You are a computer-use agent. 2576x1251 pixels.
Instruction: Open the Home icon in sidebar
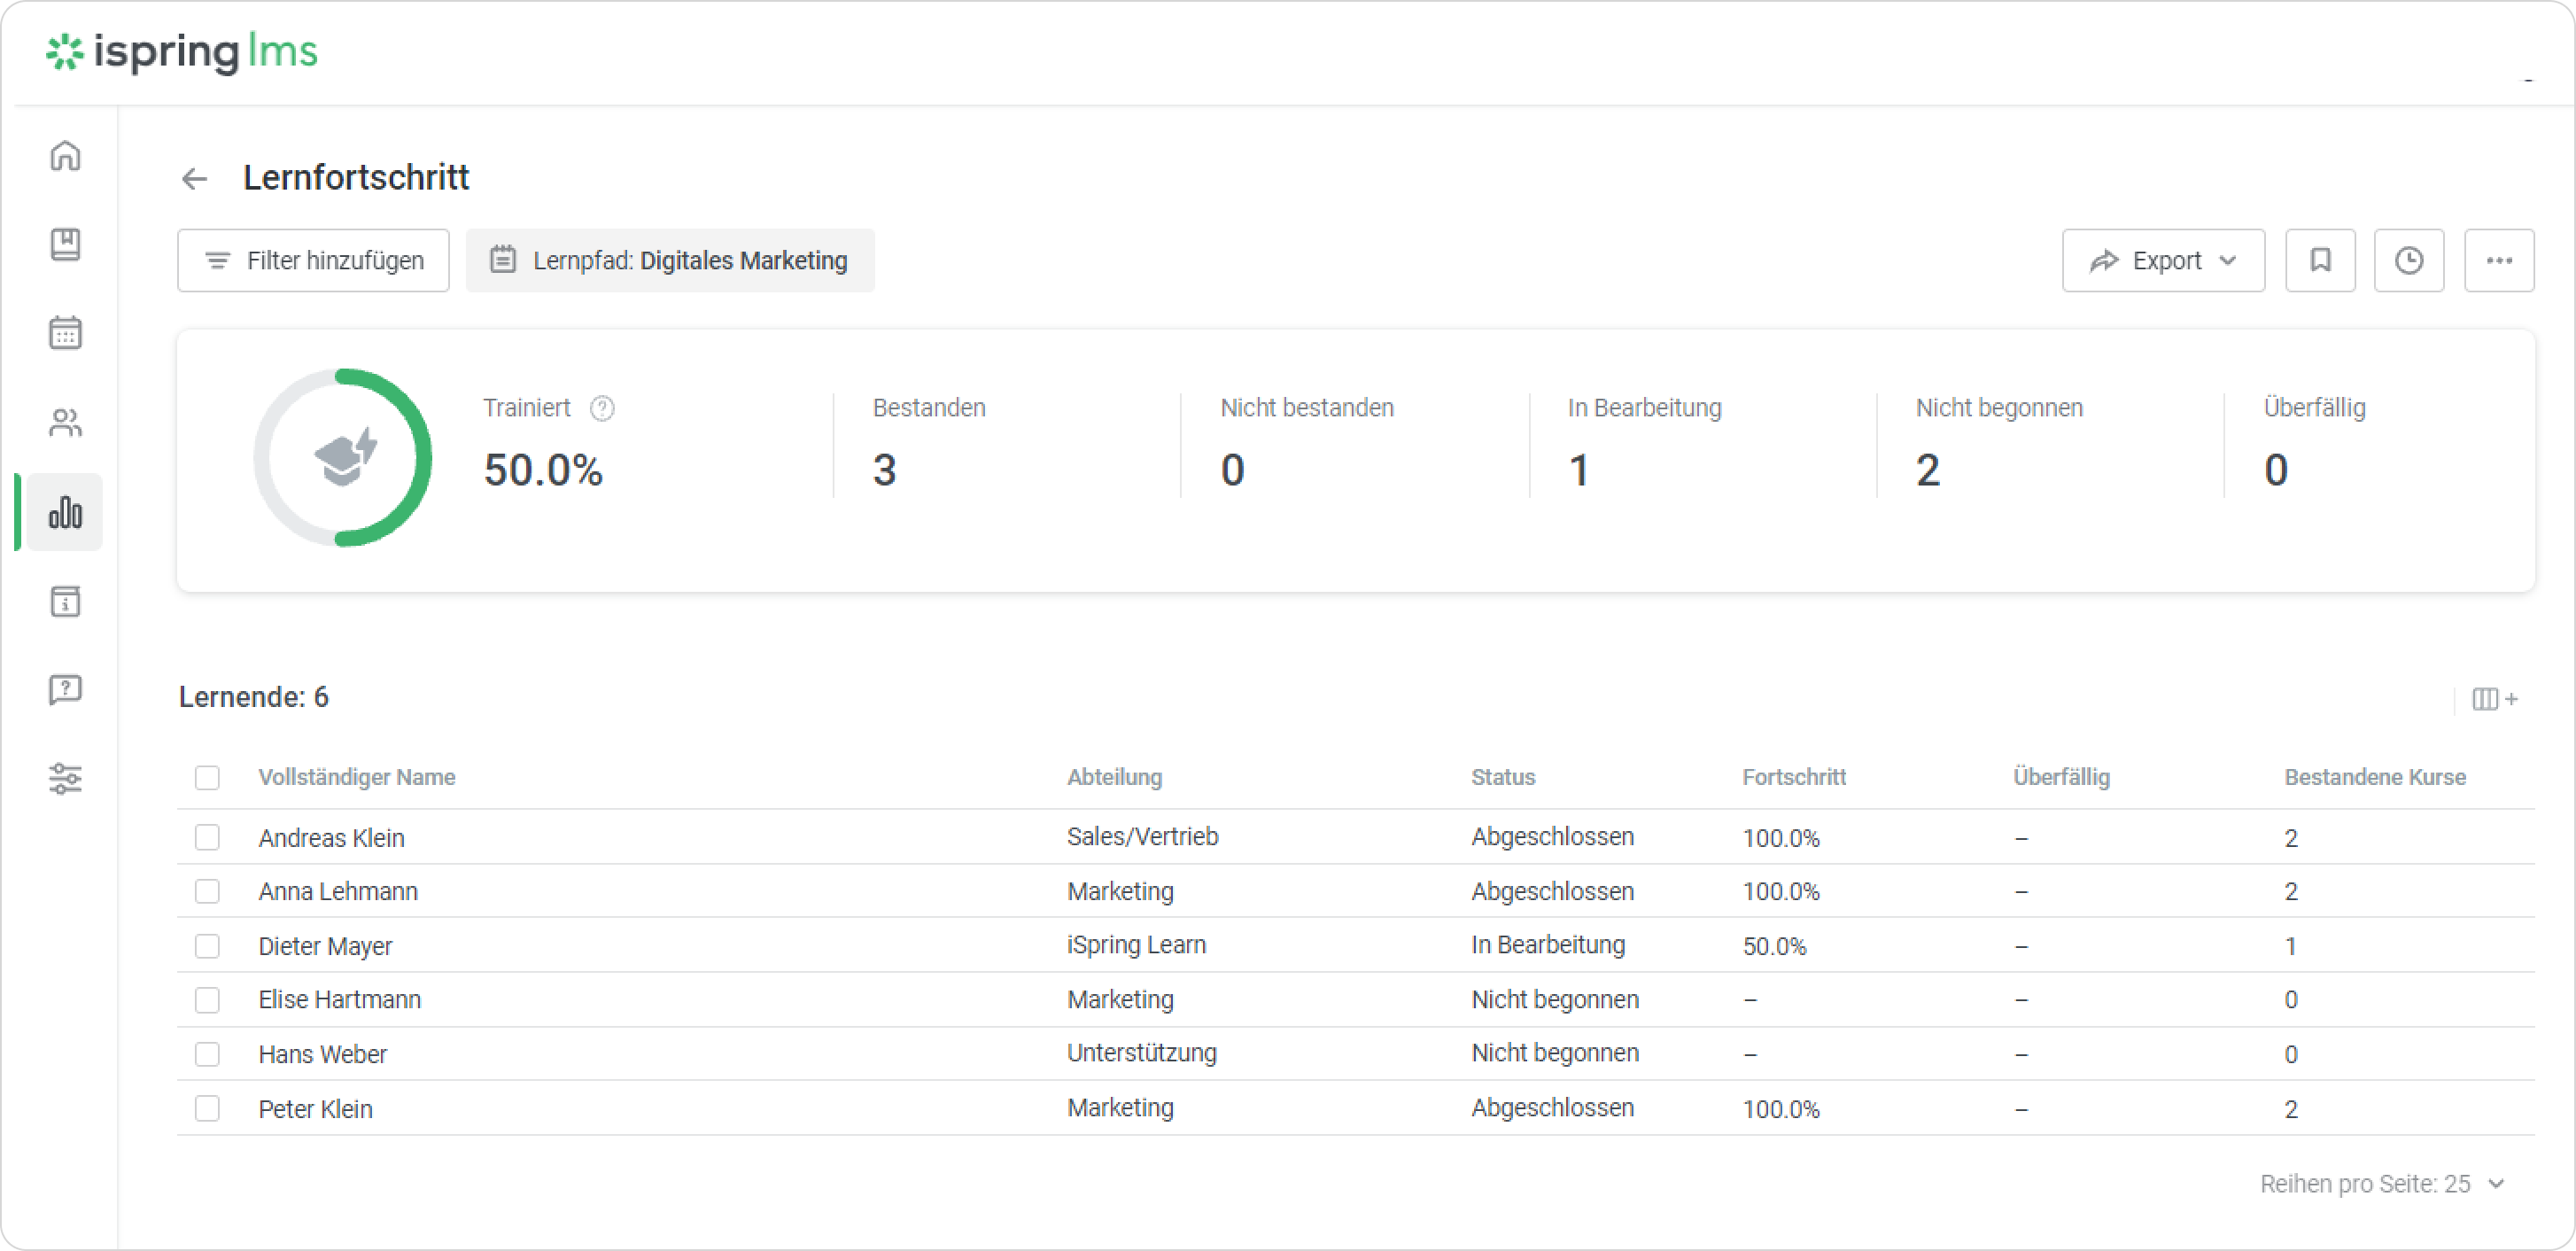click(65, 156)
